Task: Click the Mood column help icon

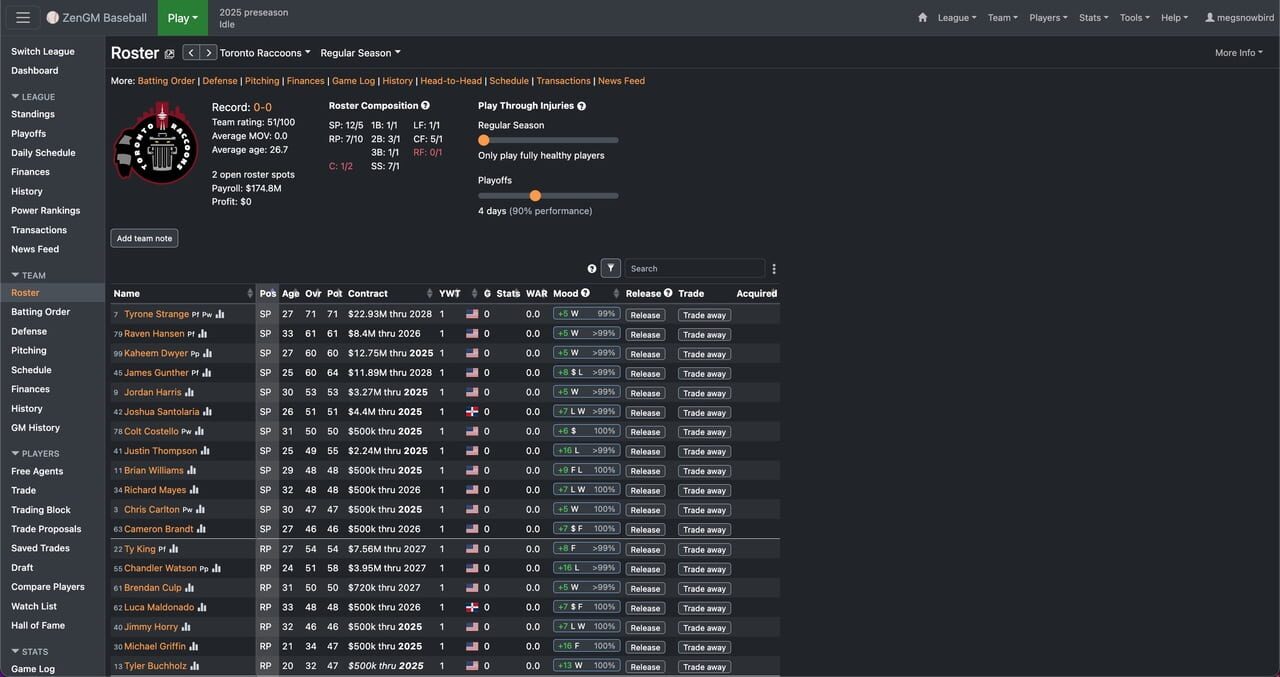Action: coord(586,293)
